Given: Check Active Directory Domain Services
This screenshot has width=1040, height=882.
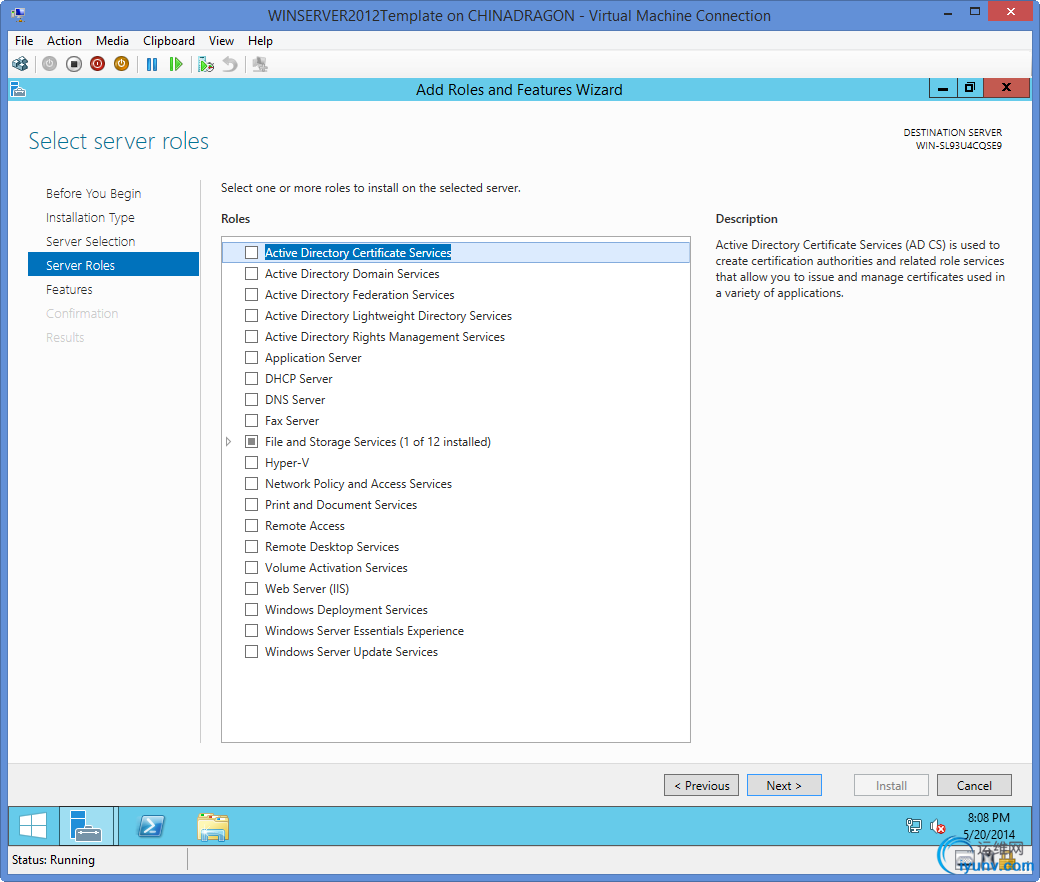Looking at the screenshot, I should click(251, 273).
